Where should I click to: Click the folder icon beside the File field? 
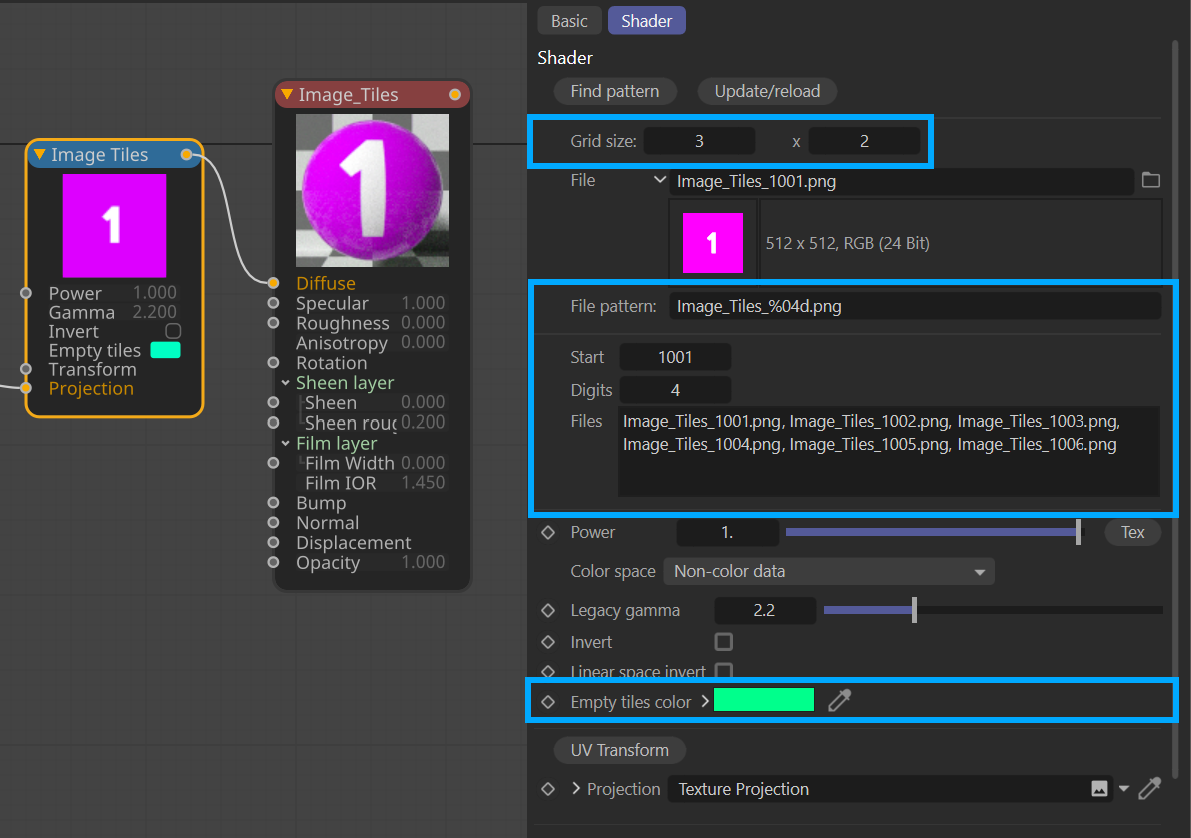point(1150,181)
